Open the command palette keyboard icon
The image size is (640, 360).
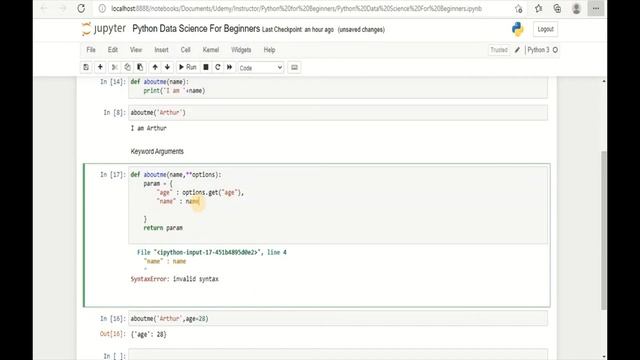(294, 67)
